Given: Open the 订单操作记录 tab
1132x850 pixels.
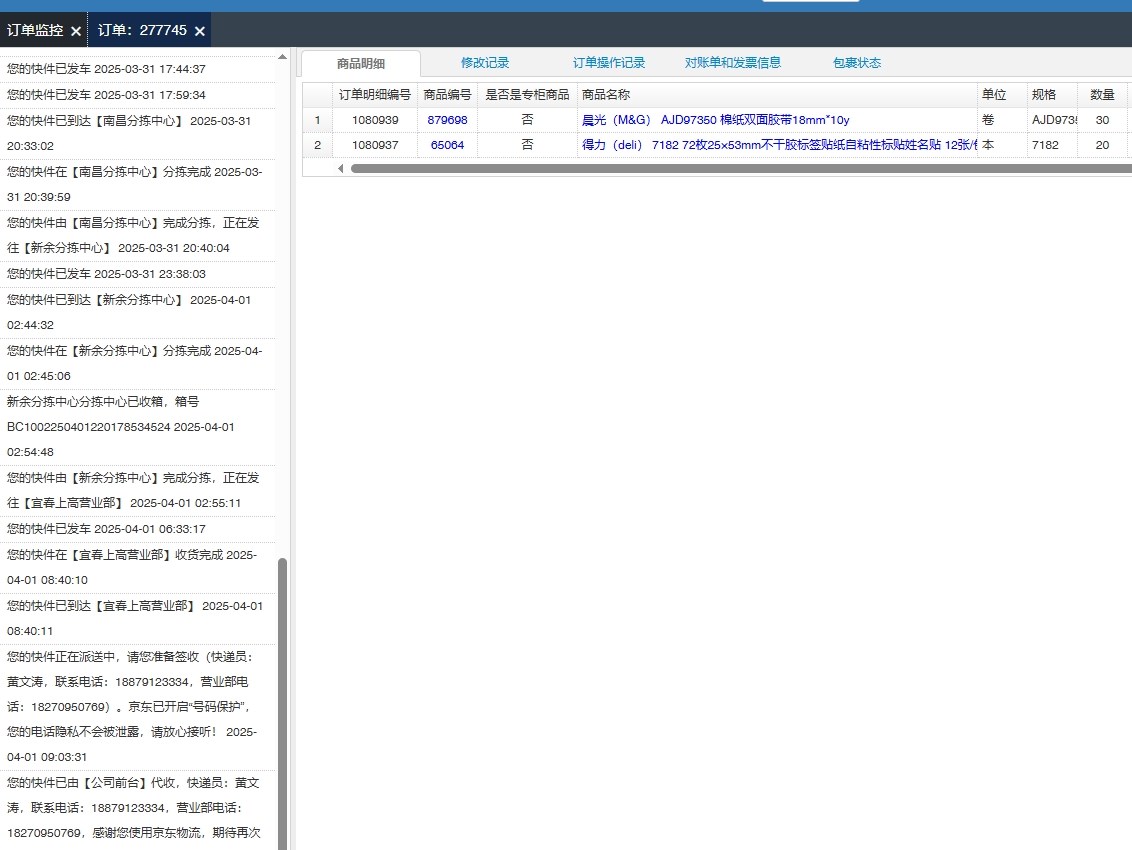Looking at the screenshot, I should coord(609,63).
